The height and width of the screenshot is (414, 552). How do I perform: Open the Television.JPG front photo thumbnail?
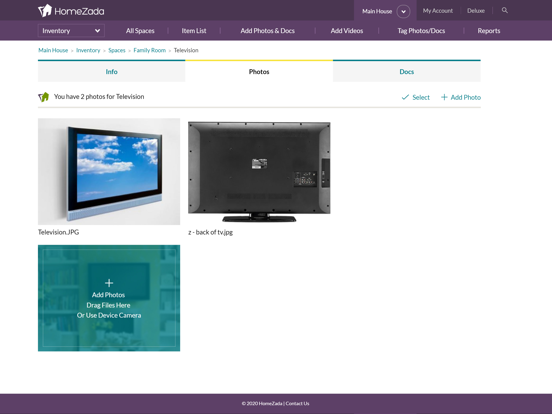coord(109,171)
